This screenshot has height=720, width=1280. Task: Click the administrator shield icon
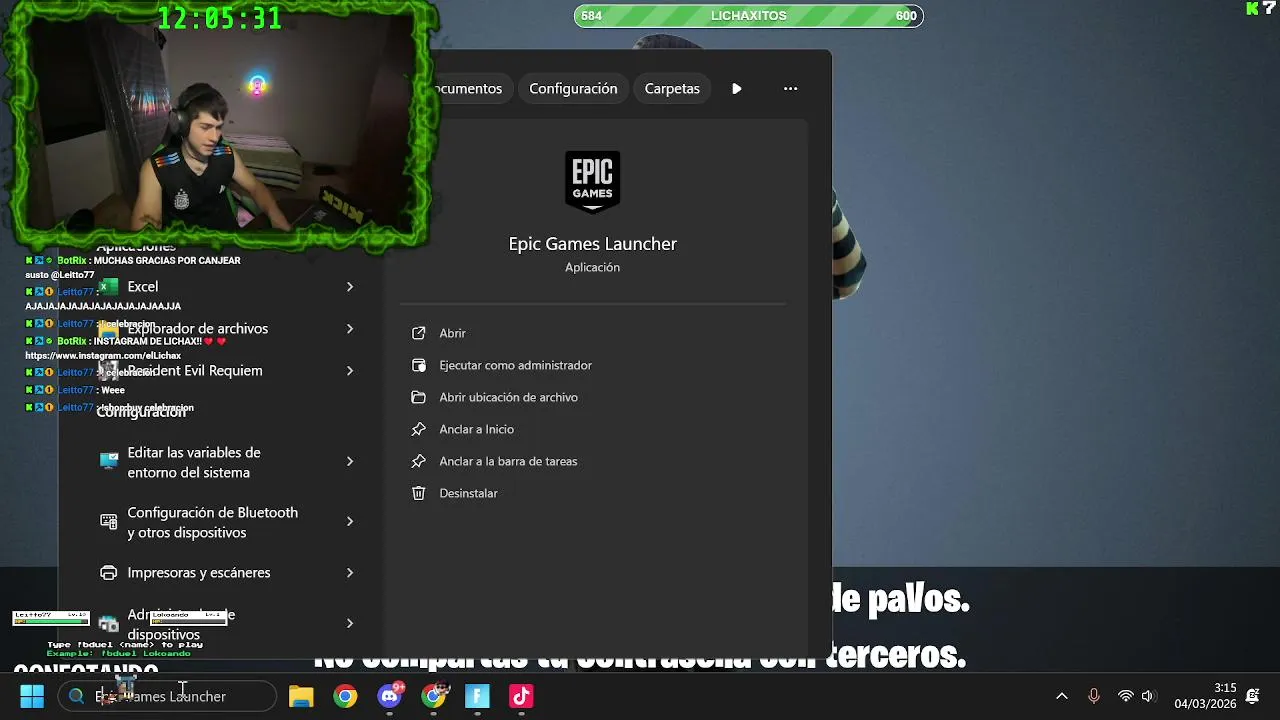pyautogui.click(x=419, y=365)
